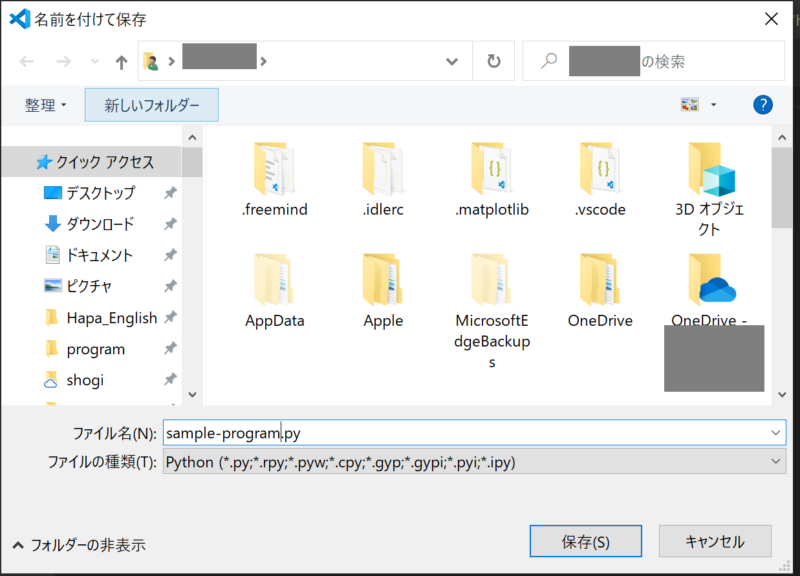Click the up-directory arrow button
Image resolution: width=800 pixels, height=576 pixels.
click(121, 62)
